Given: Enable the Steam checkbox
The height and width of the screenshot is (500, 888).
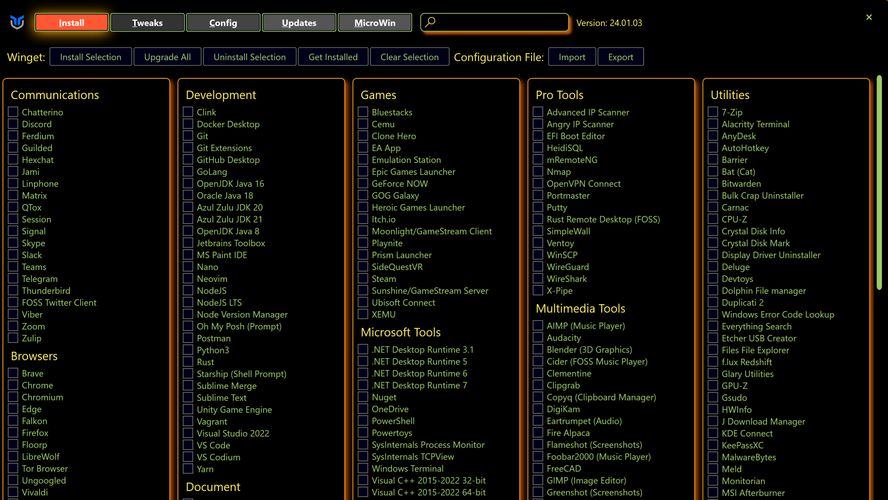Looking at the screenshot, I should click(363, 278).
